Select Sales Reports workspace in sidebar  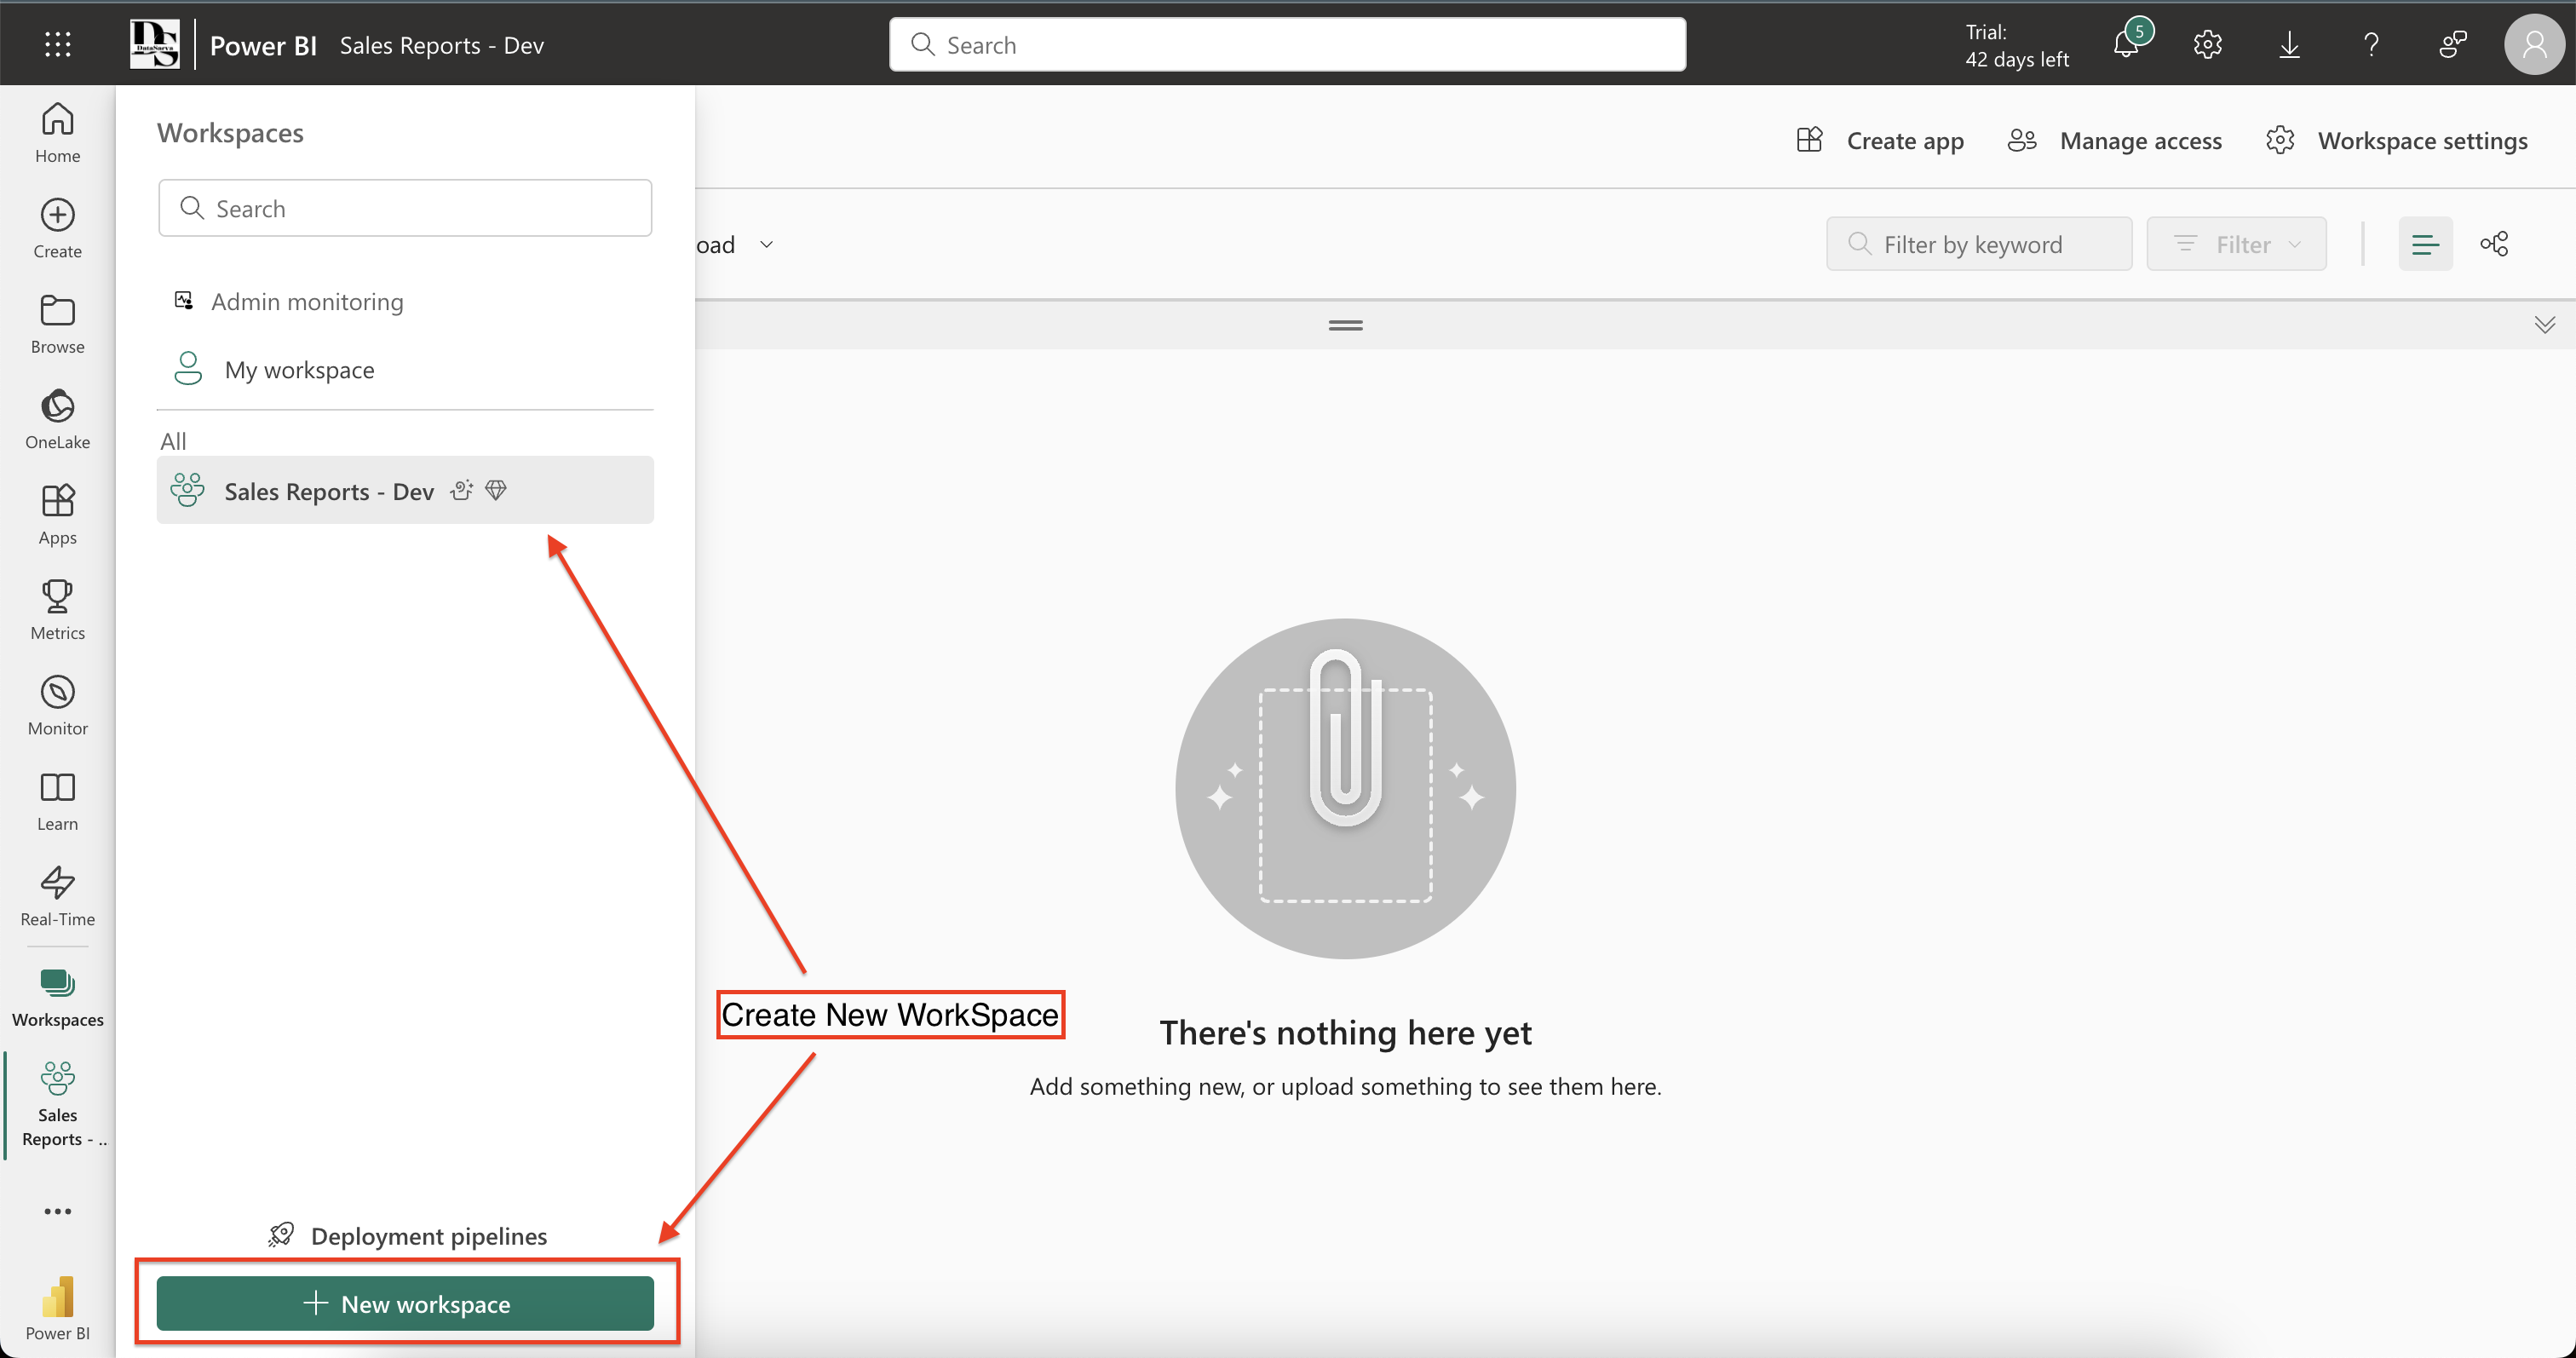(57, 1104)
